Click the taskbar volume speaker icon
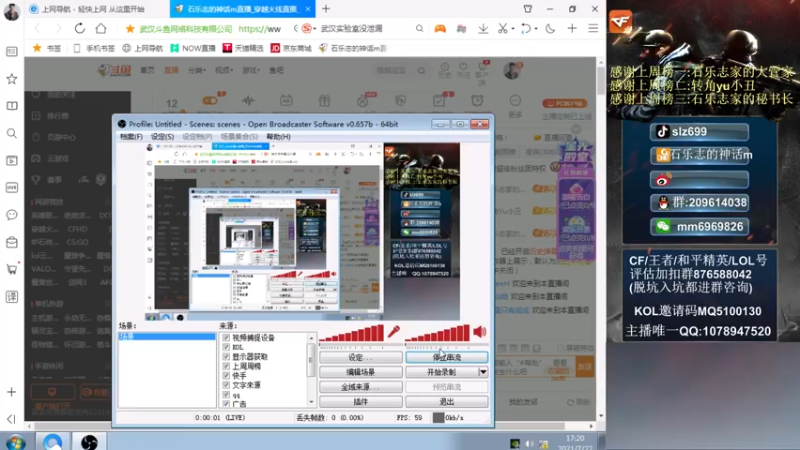Screen dimensions: 800x450 529,444
